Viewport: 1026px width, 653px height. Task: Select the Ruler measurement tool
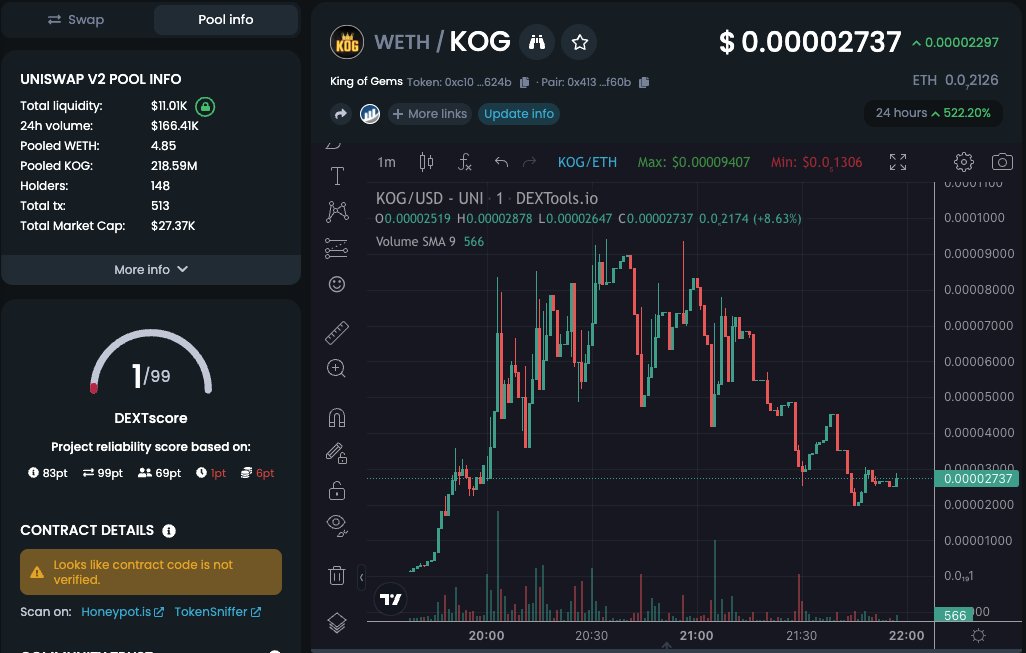[336, 331]
